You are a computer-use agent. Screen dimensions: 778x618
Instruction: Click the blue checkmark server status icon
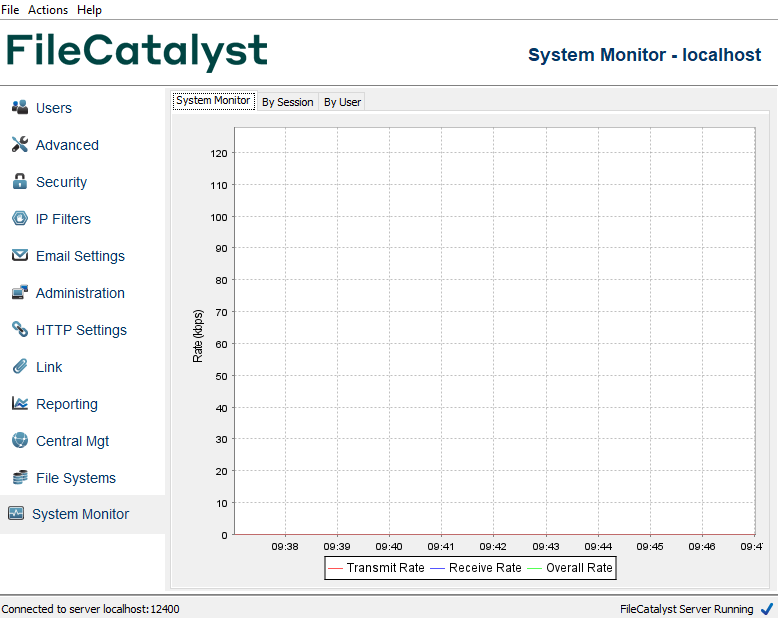click(767, 608)
